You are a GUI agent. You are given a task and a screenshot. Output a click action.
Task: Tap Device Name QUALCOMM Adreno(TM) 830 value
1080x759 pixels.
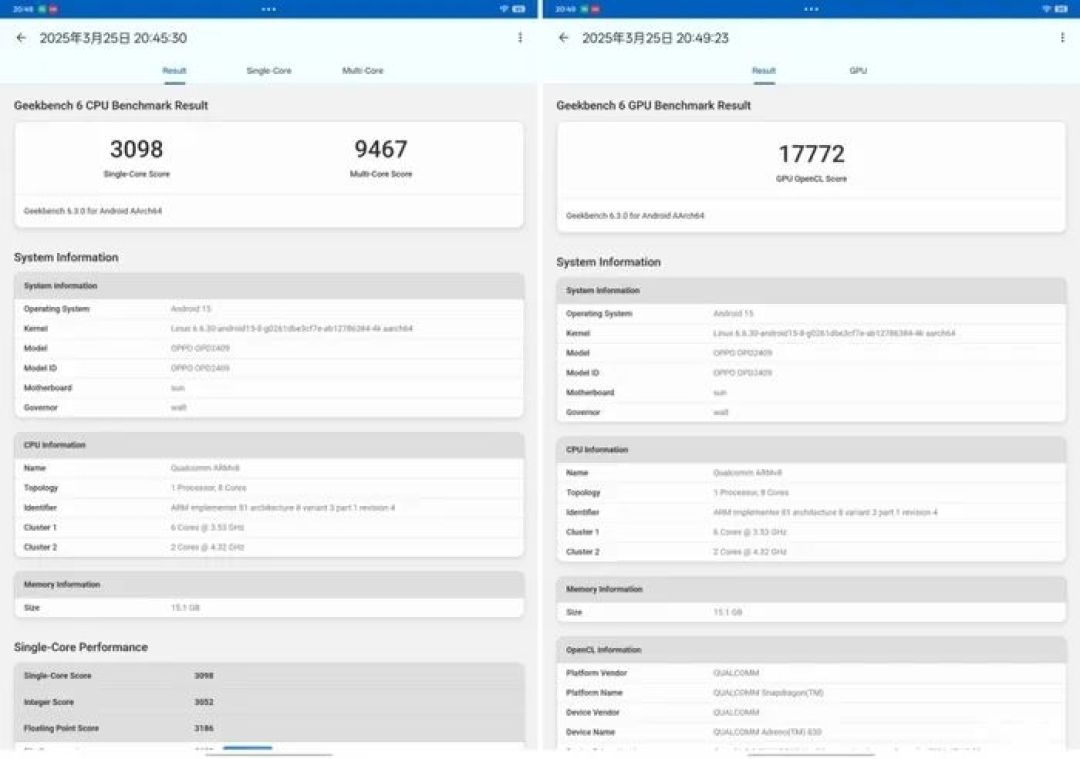[x=767, y=732]
